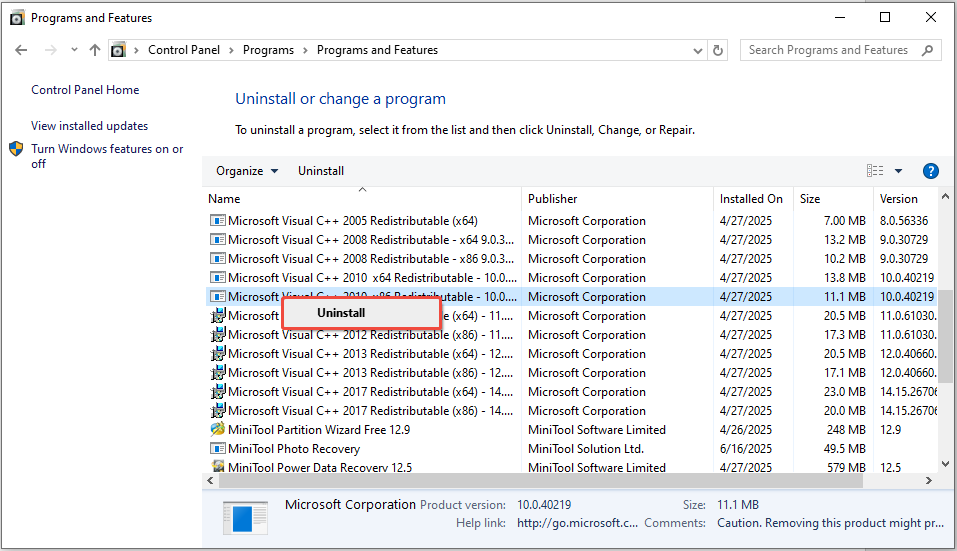Screen dimensions: 957x551
Task: Sort list by Size column header
Action: tap(833, 199)
